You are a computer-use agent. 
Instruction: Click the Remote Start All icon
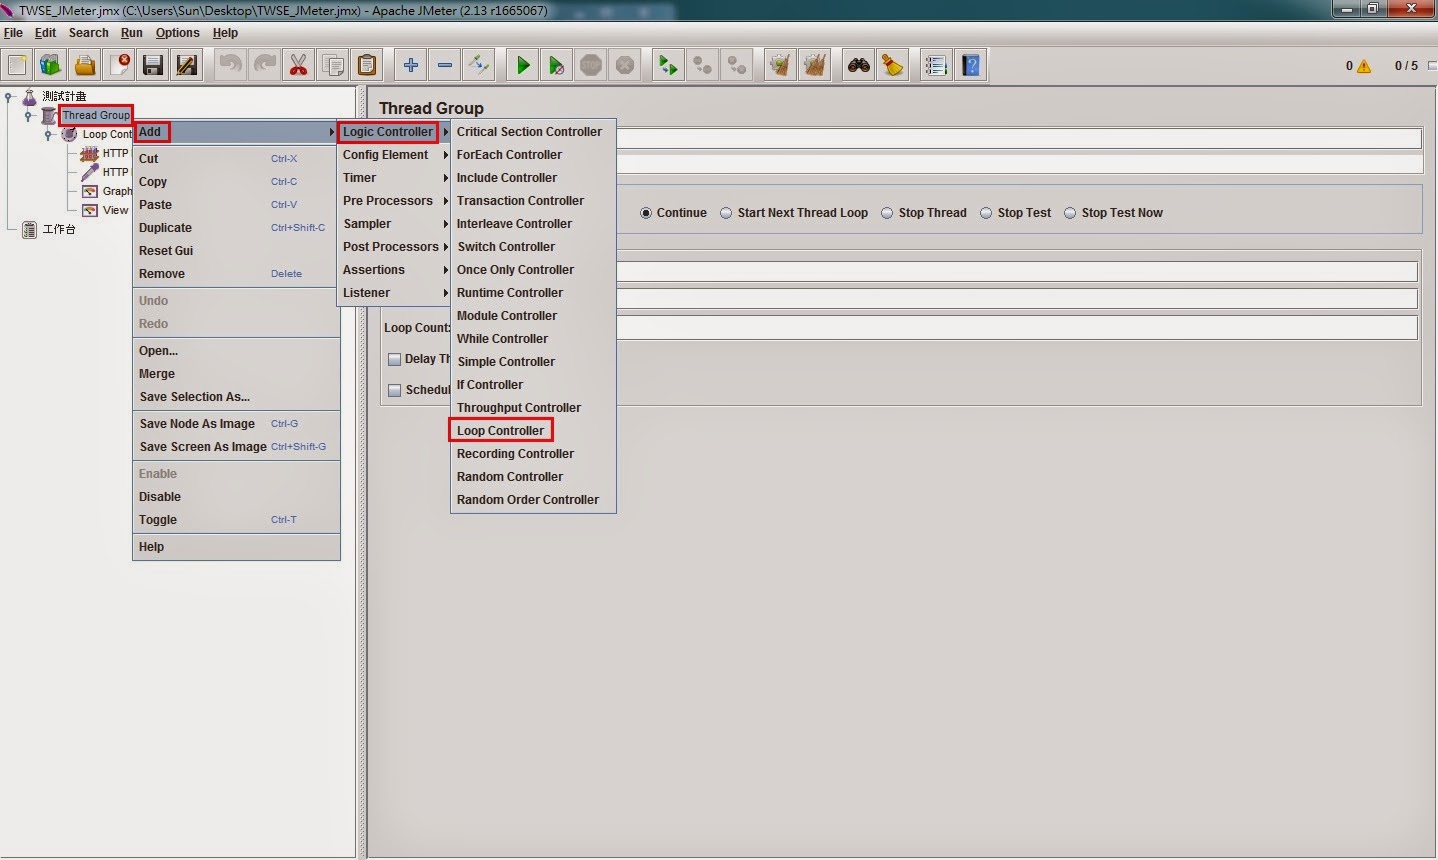668,66
